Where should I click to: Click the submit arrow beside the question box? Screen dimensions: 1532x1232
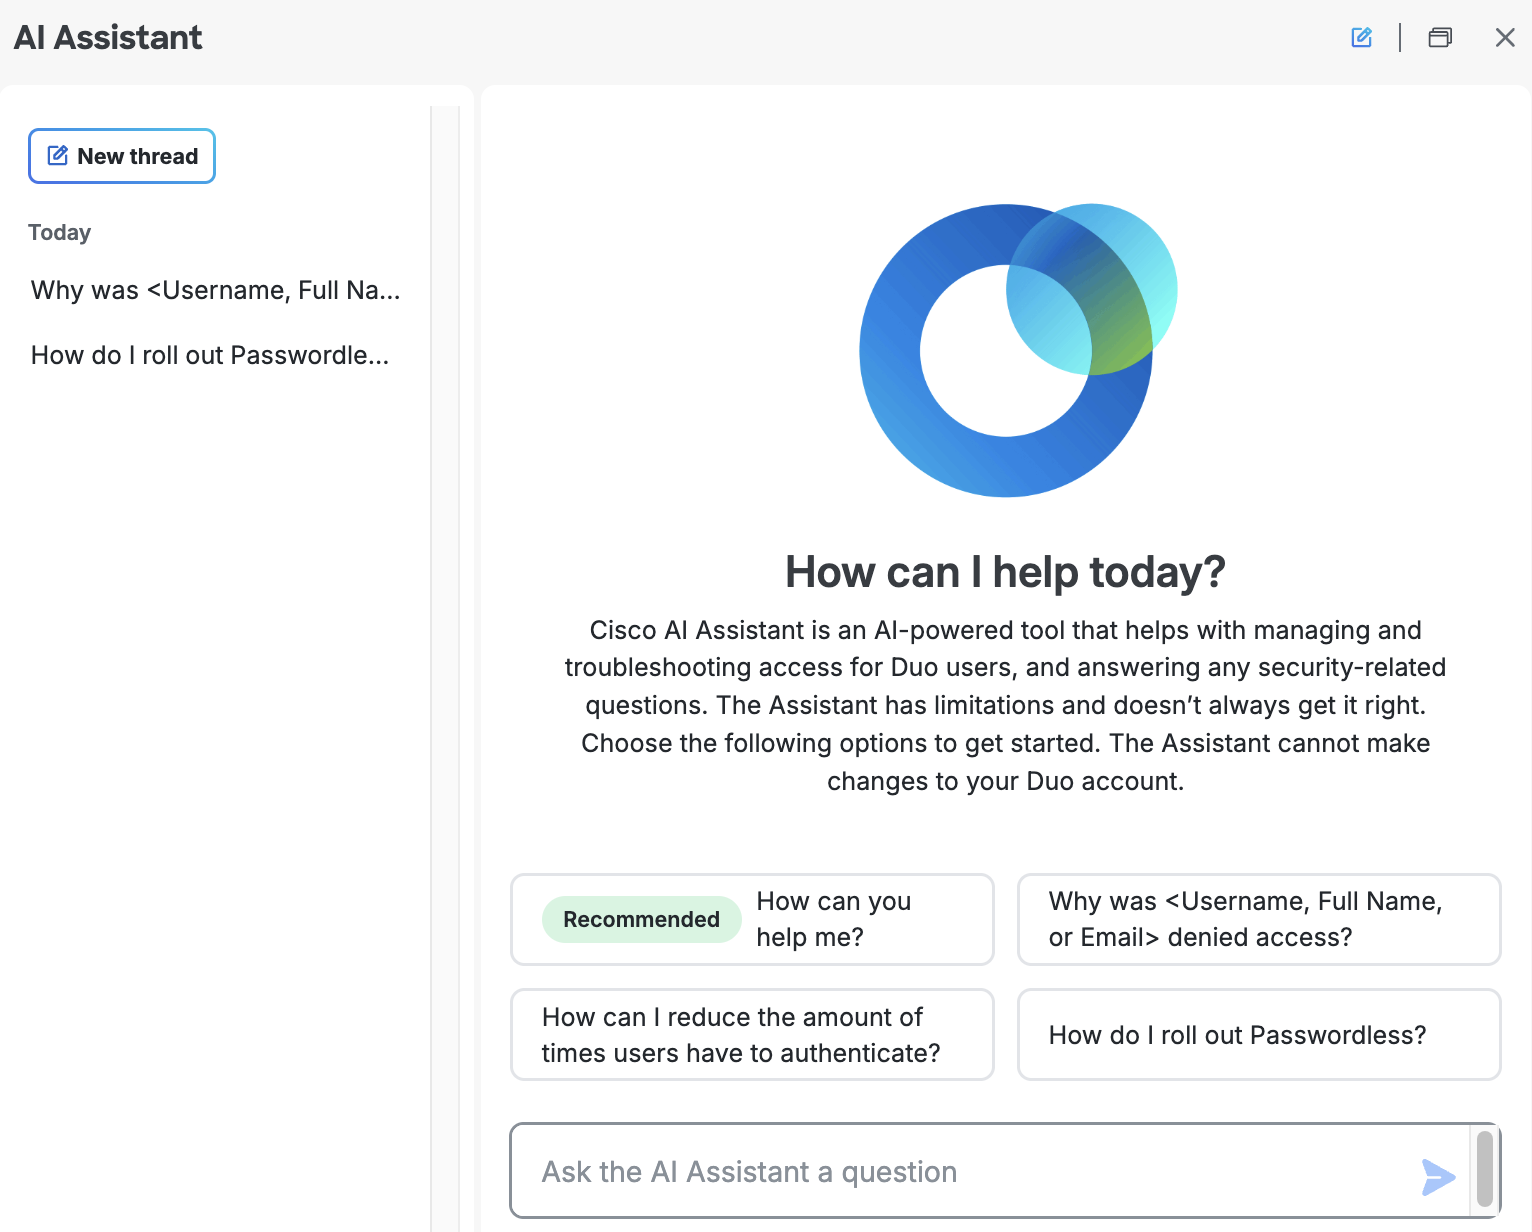(1437, 1177)
